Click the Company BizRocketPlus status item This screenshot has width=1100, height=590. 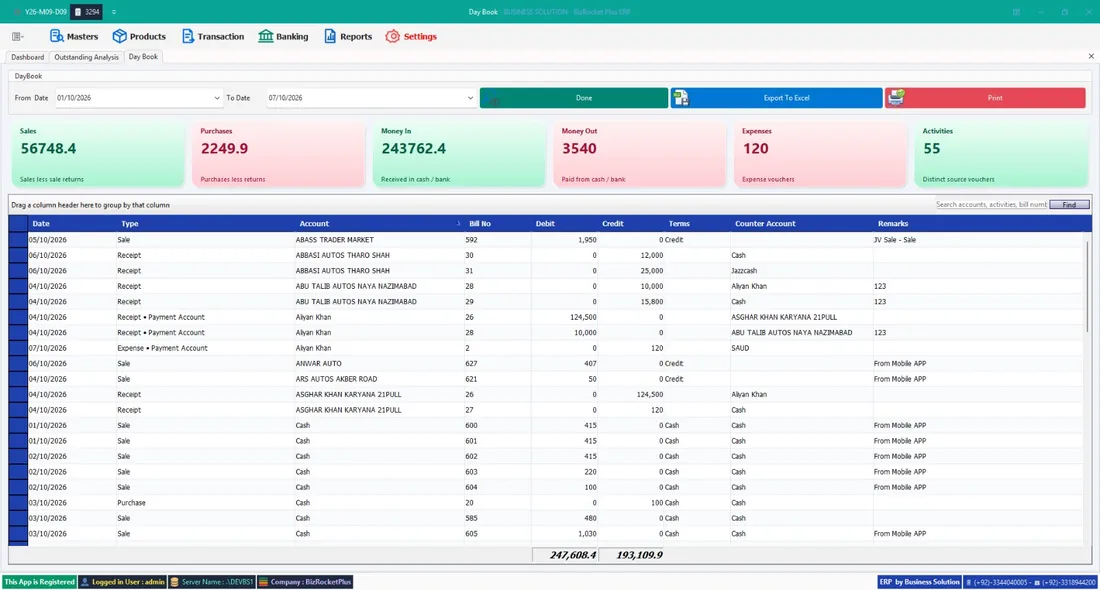pos(305,582)
